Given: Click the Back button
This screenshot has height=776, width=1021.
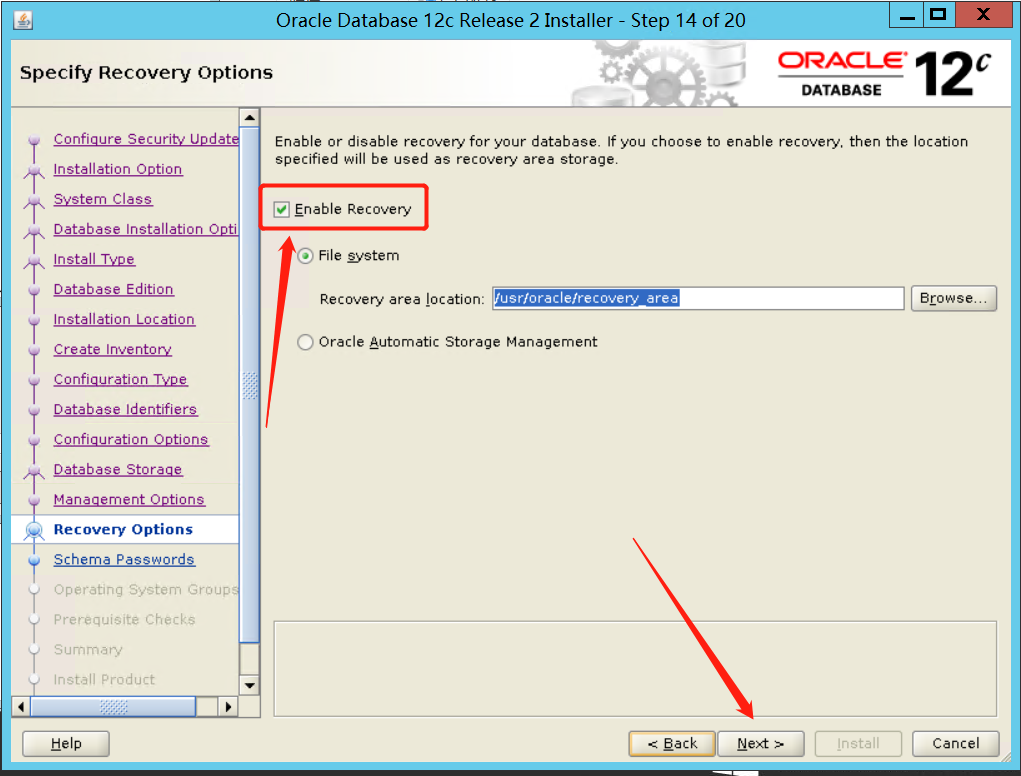Looking at the screenshot, I should pos(672,743).
